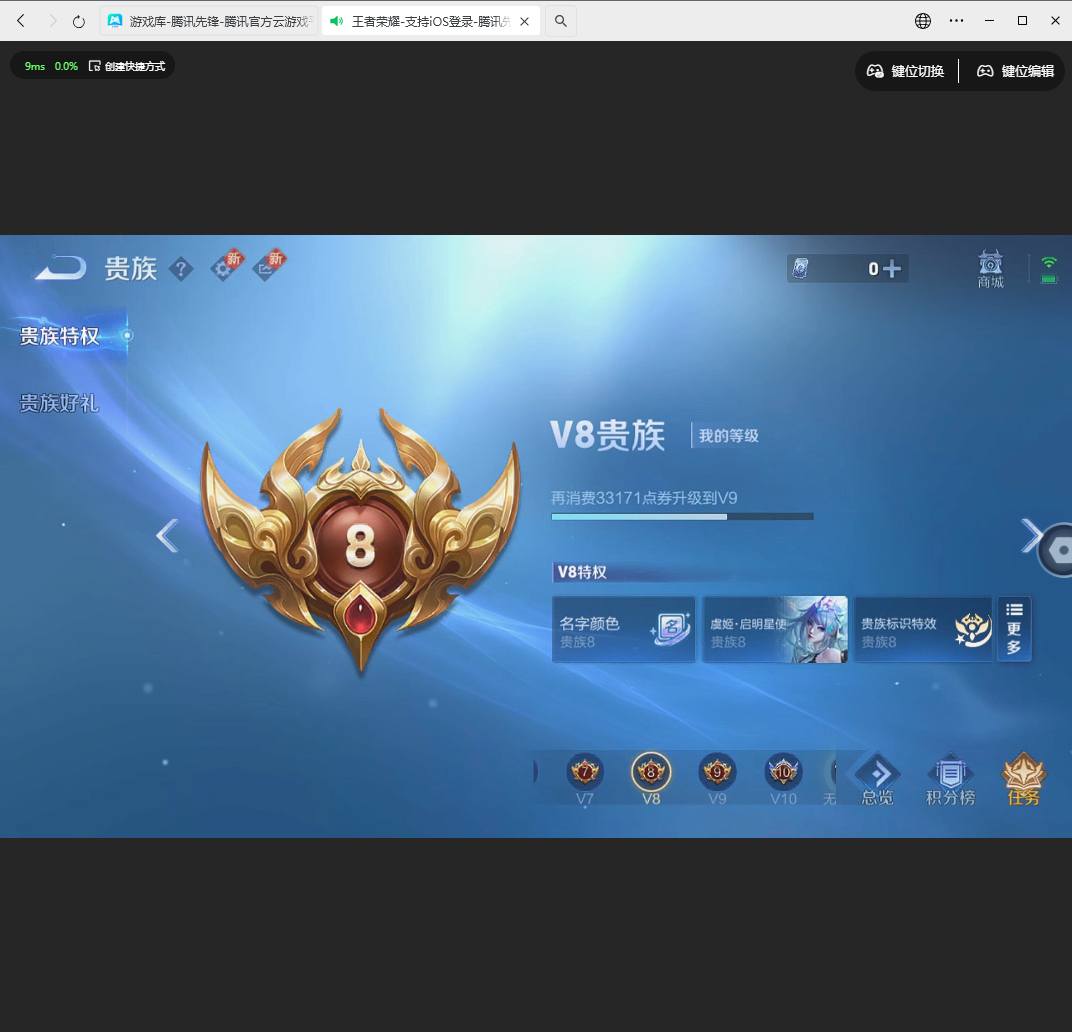1072x1032 pixels.
Task: Open 虞姬·启明星使 skin privilege card
Action: 775,630
